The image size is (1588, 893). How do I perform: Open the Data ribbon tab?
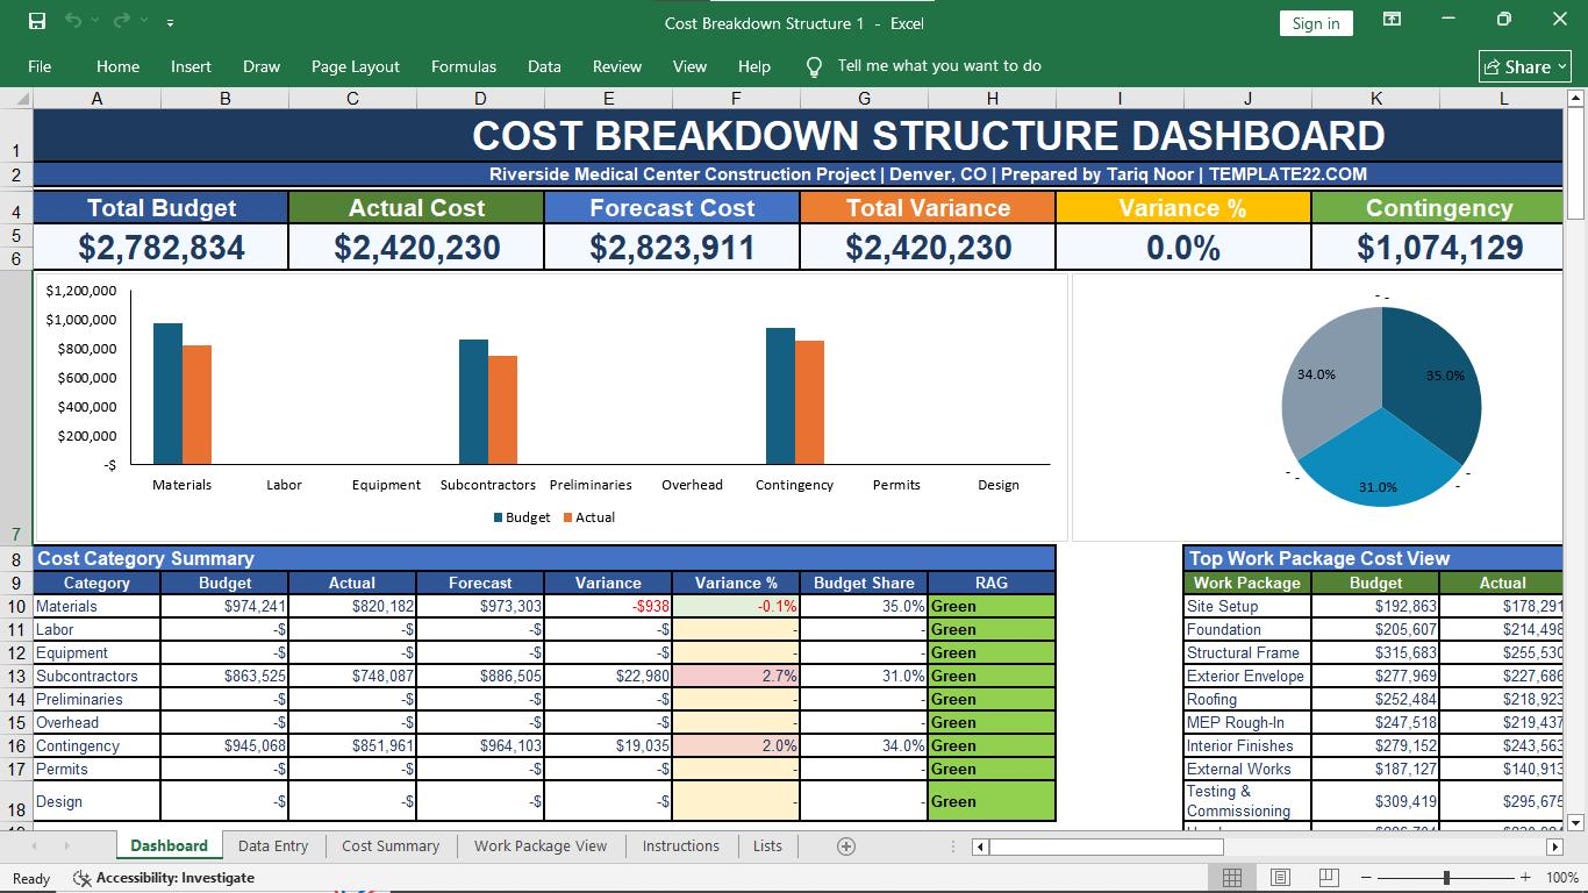[544, 66]
